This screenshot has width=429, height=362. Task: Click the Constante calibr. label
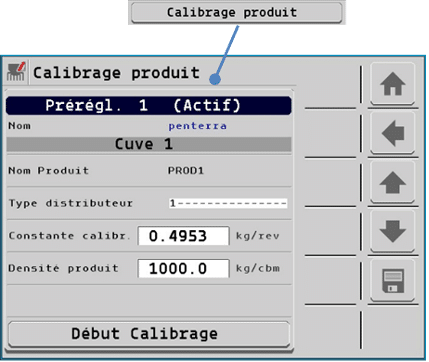69,236
